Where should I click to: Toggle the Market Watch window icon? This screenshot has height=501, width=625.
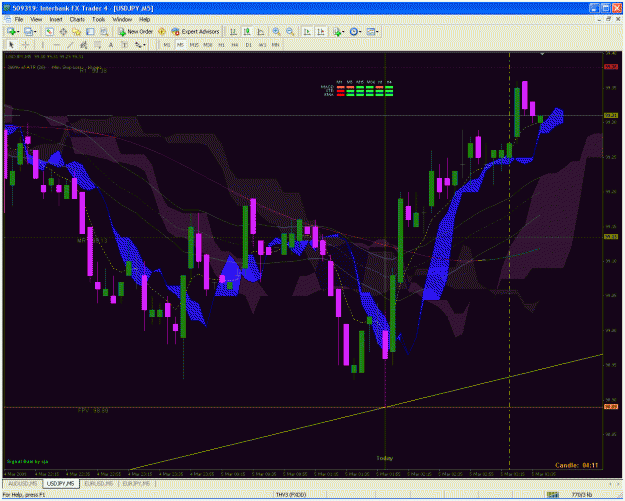pyautogui.click(x=49, y=31)
